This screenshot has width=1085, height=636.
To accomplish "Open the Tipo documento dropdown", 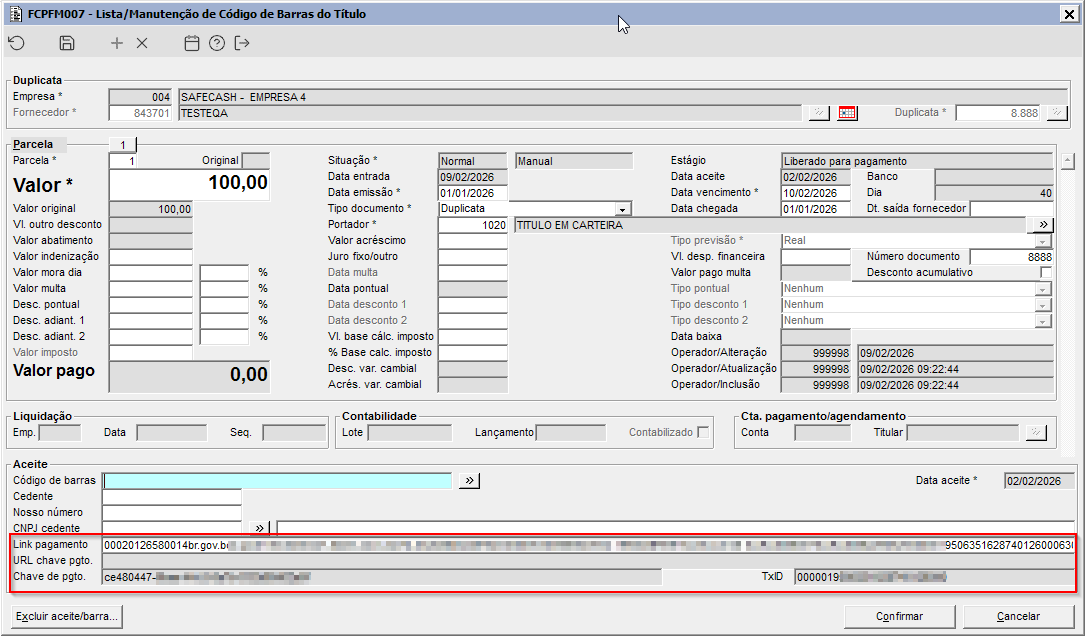I will (623, 209).
